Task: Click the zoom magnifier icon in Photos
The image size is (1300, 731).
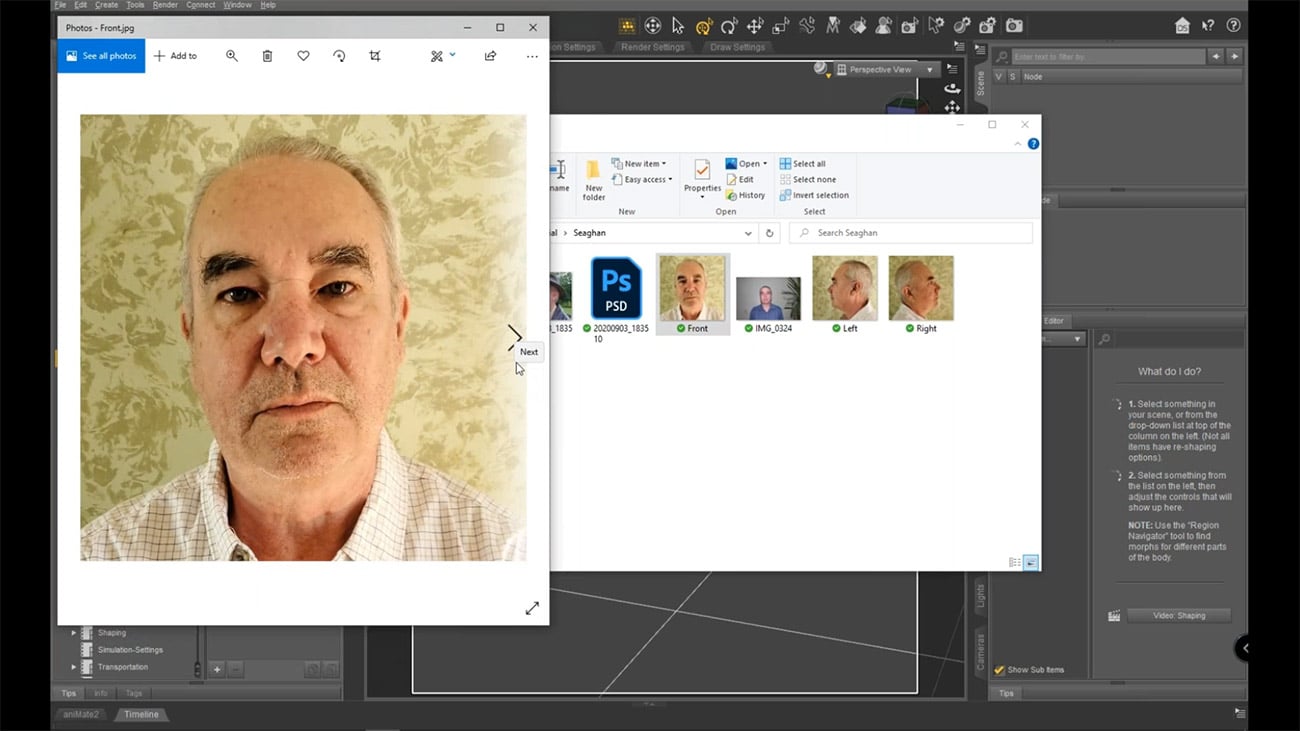Action: click(x=232, y=56)
